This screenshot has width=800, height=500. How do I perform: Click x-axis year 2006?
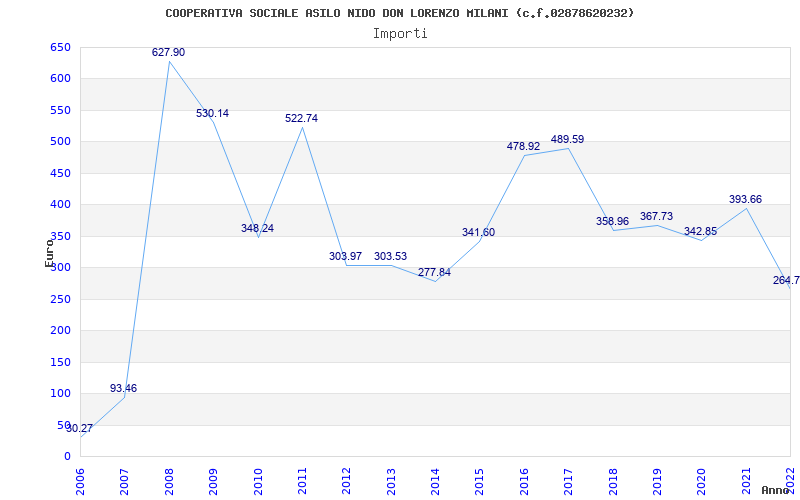pos(81,481)
